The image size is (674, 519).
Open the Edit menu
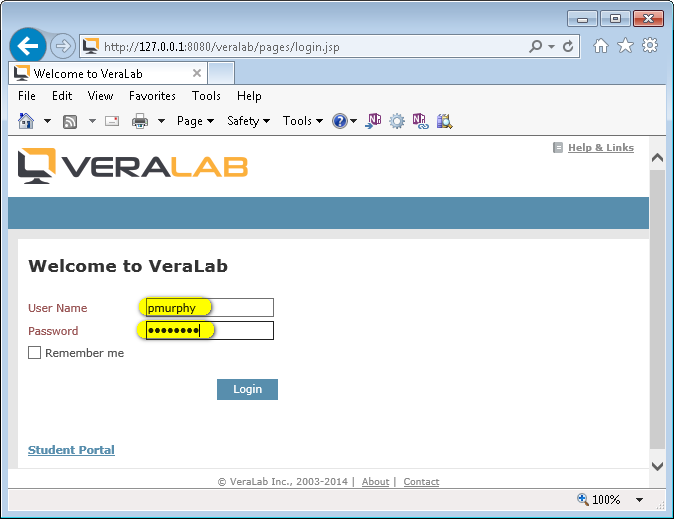(x=62, y=96)
